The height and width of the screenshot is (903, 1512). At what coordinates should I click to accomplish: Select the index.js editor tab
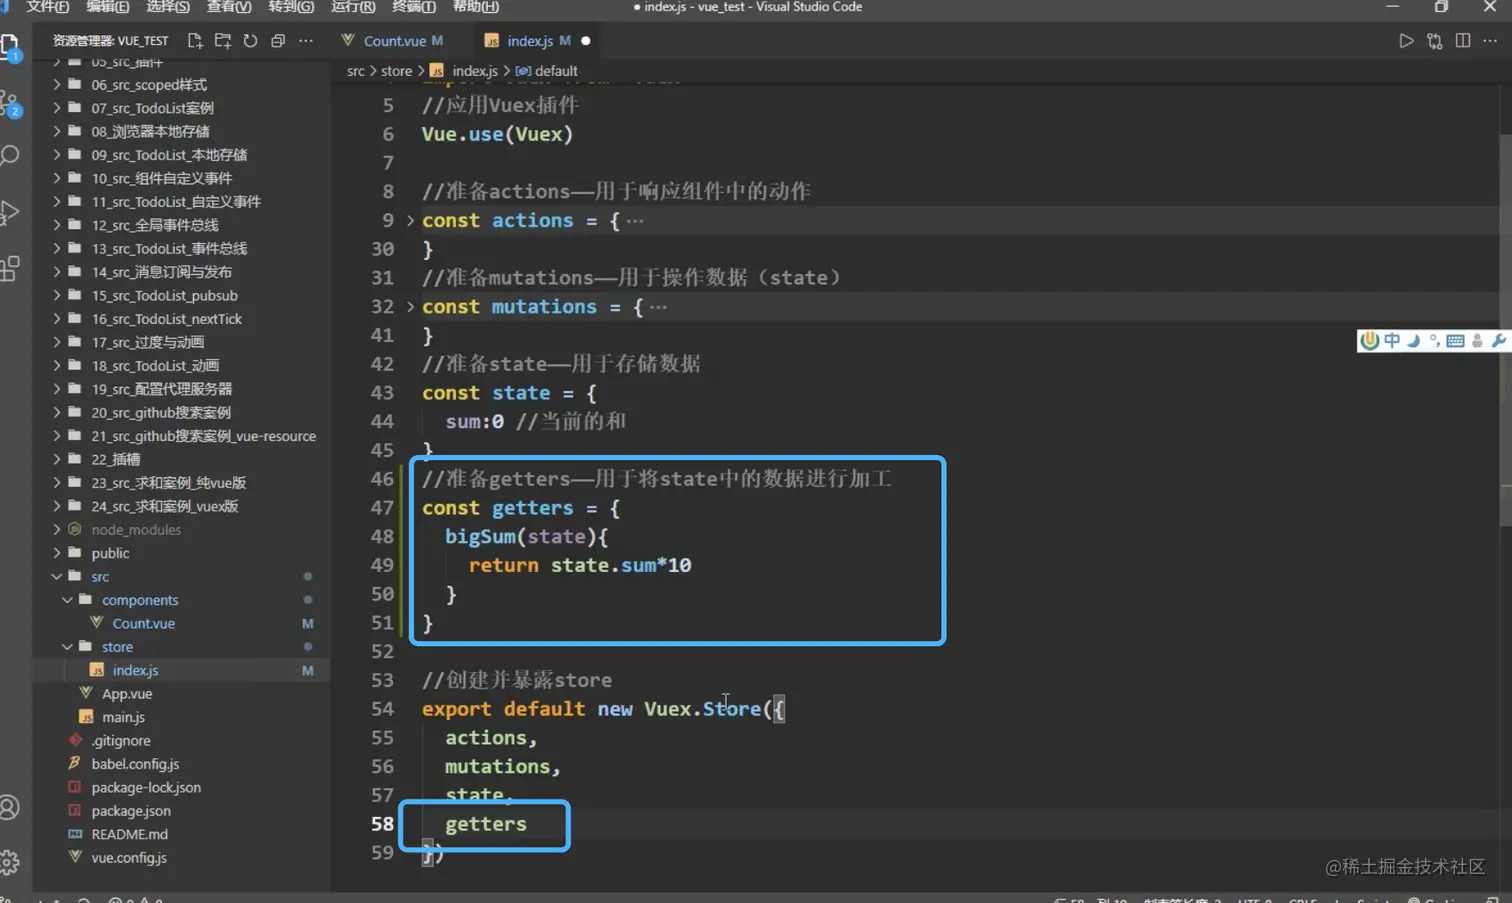[x=535, y=41]
